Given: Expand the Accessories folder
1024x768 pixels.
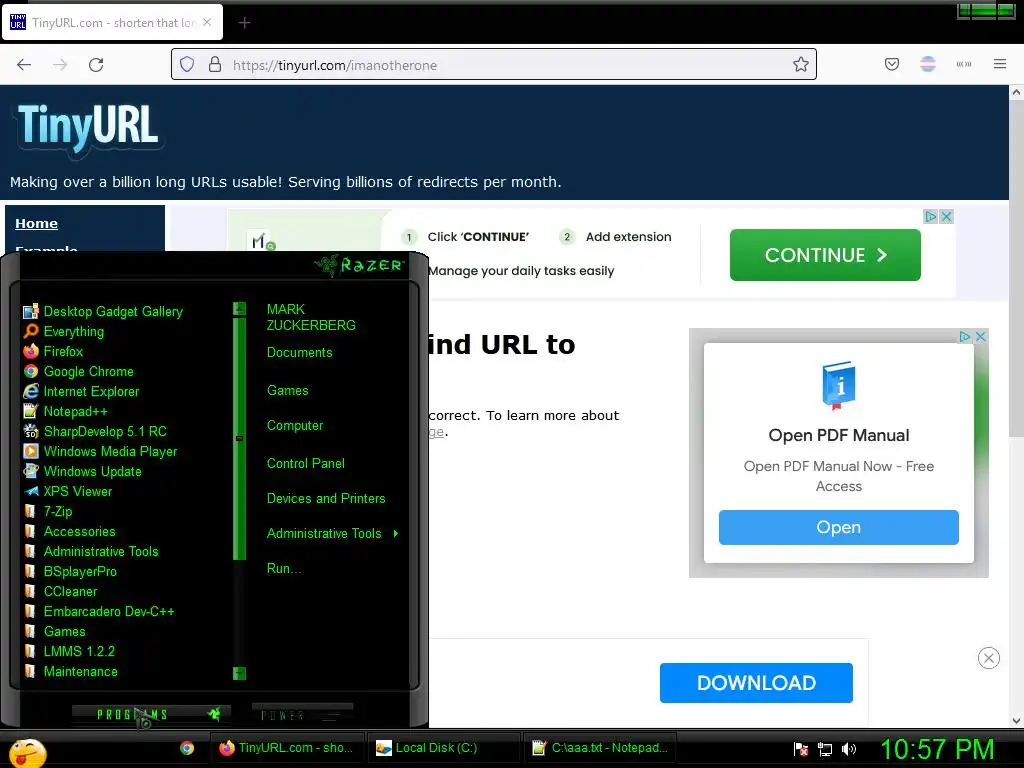Looking at the screenshot, I should coord(70,532).
